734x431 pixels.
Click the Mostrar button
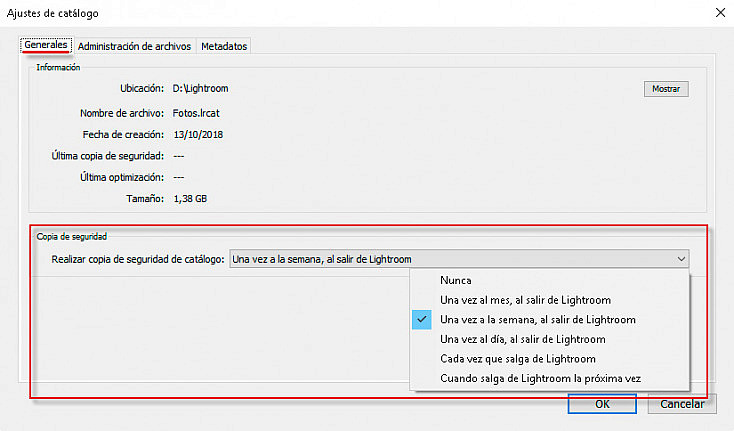click(666, 89)
